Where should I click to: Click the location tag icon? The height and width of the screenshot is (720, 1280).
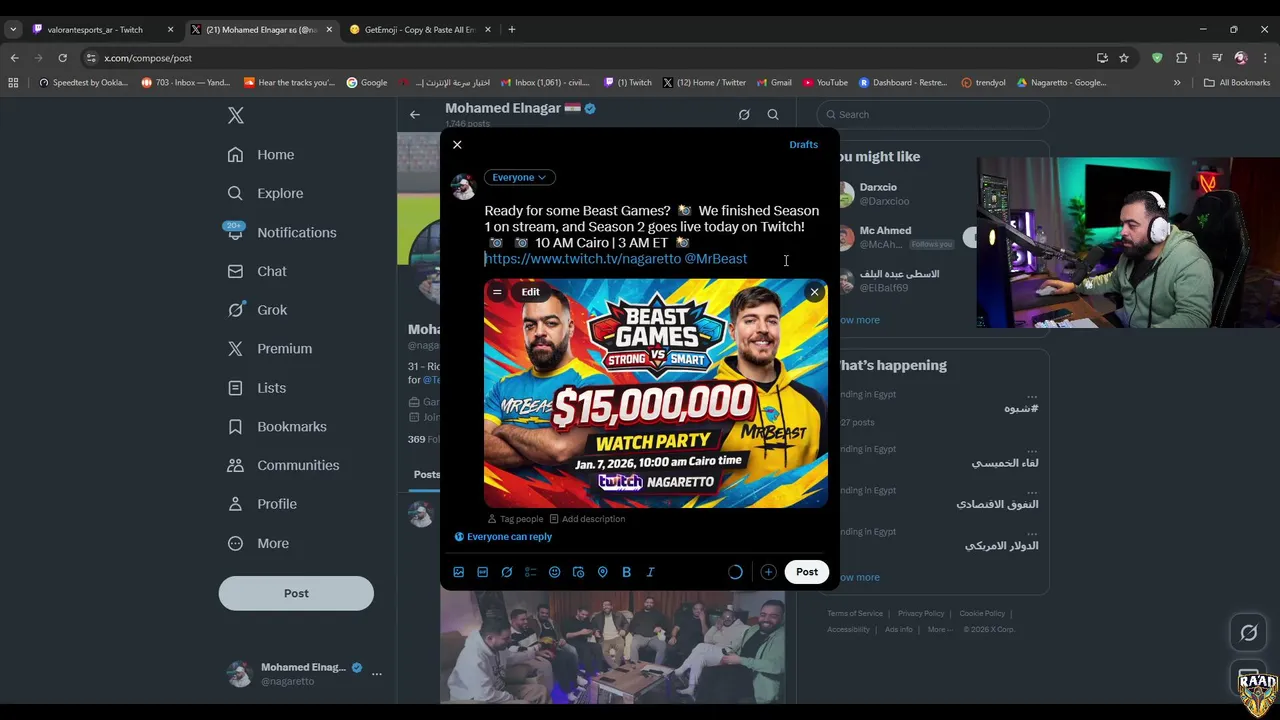tap(603, 572)
